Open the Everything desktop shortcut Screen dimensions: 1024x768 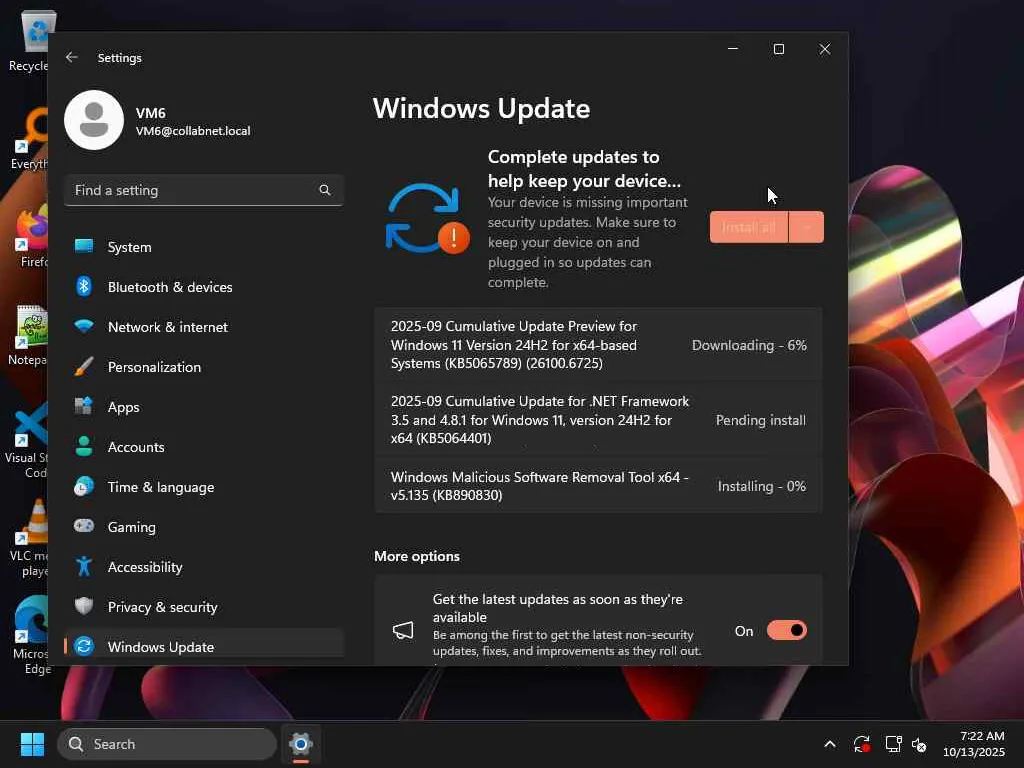(x=29, y=138)
